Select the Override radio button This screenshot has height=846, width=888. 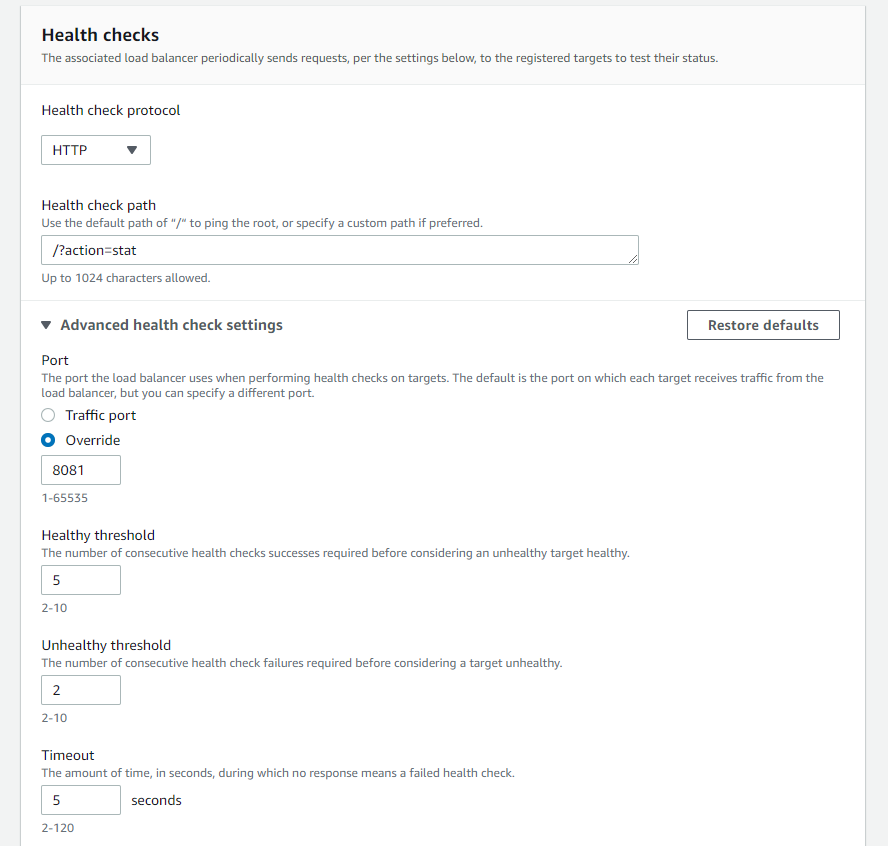pos(48,440)
